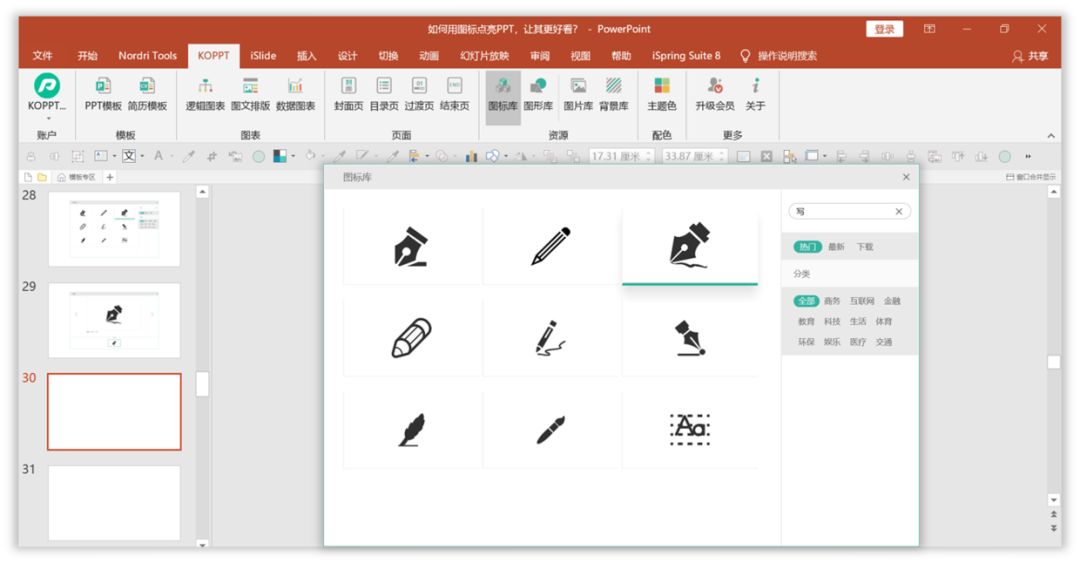Open the 背景库 background library
Image resolution: width=1080 pixels, height=563 pixels.
pyautogui.click(x=613, y=93)
